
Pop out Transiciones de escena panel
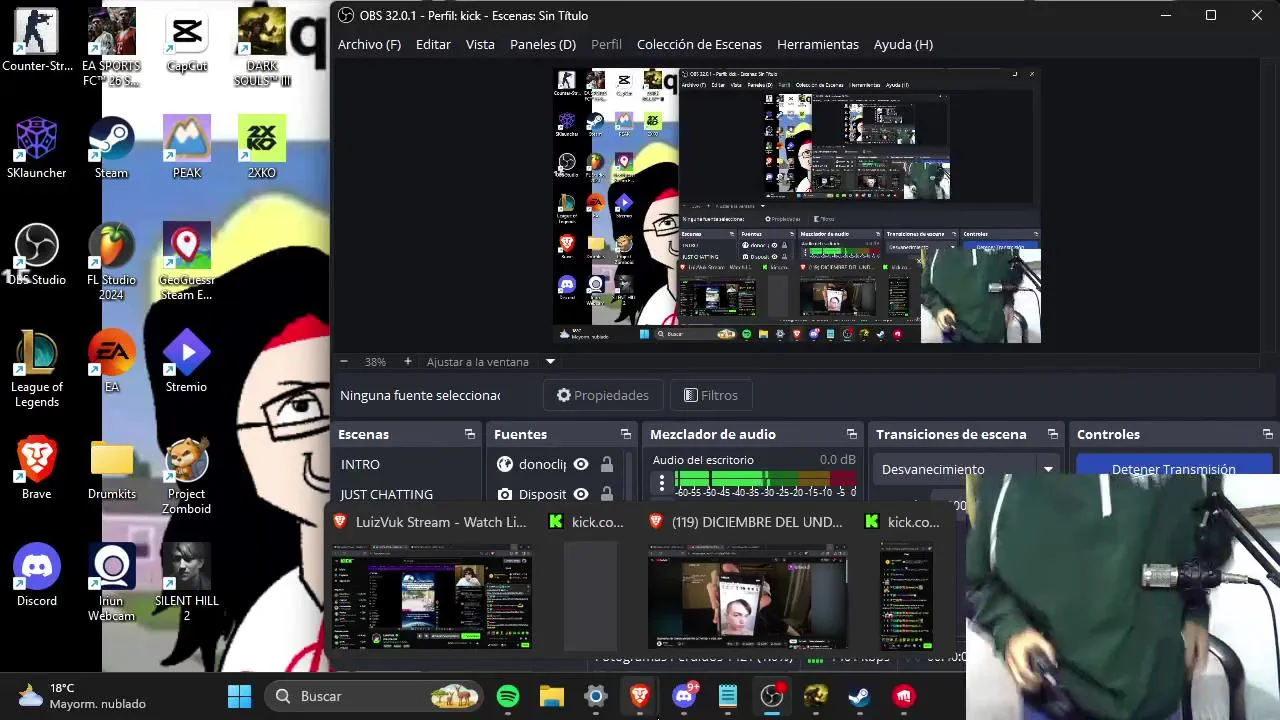pos(1053,434)
